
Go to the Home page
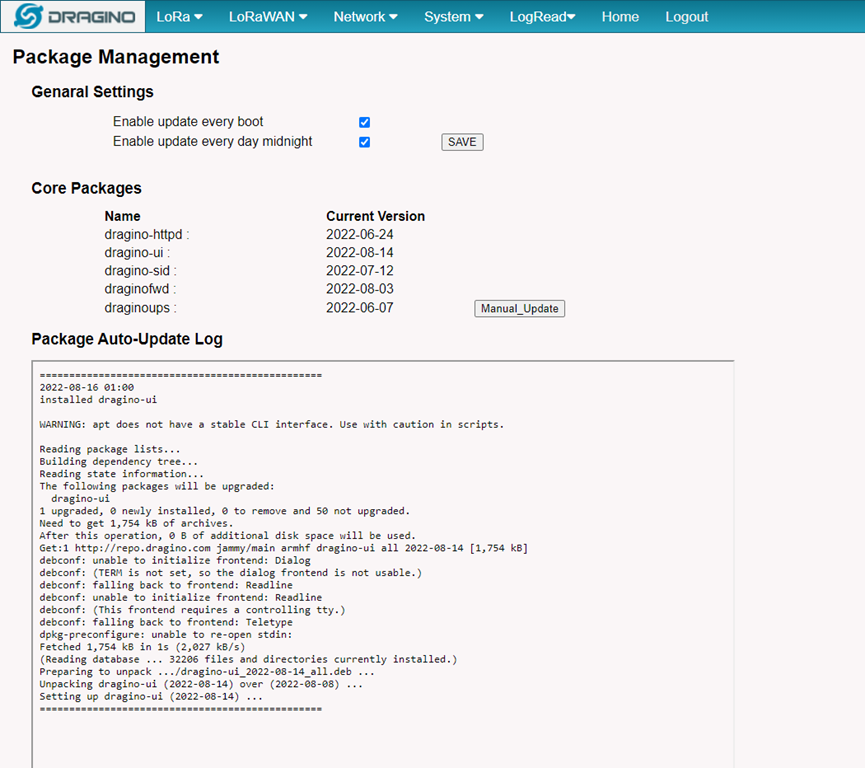[x=620, y=17]
